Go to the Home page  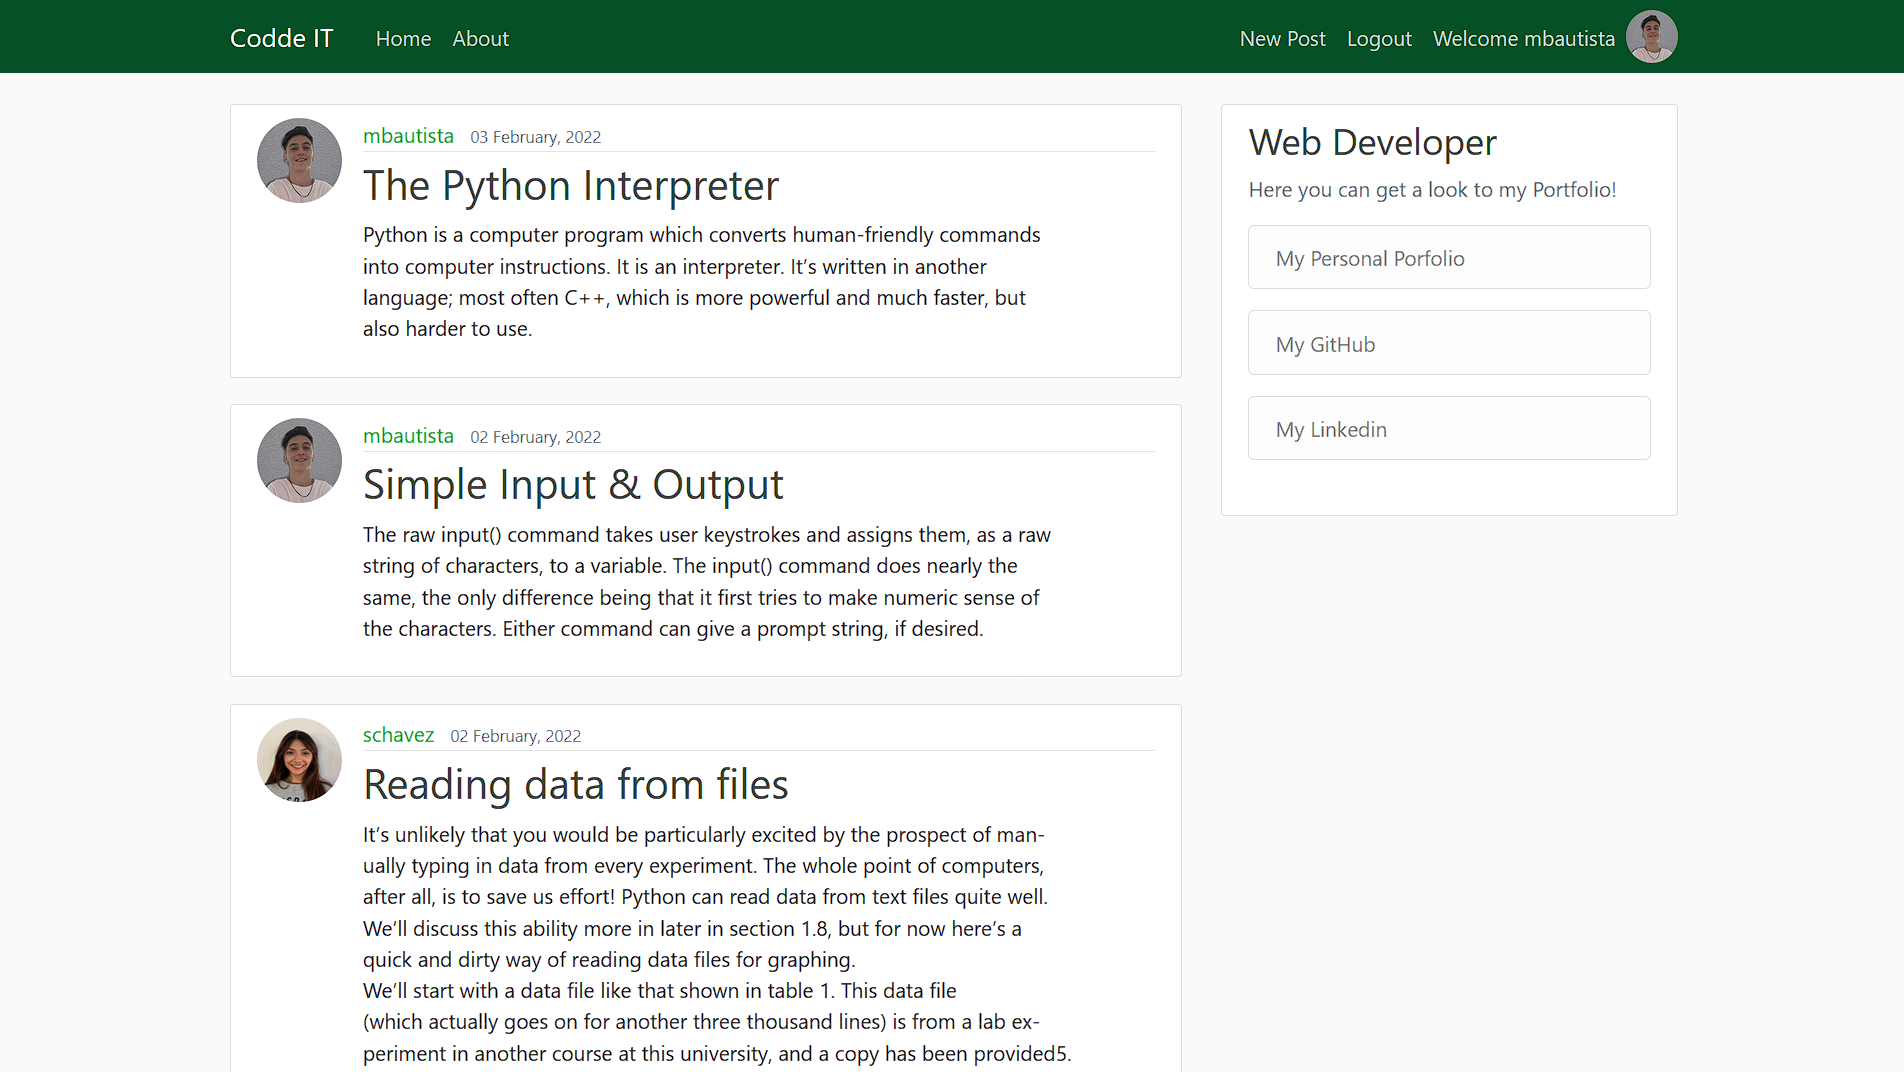(x=403, y=39)
